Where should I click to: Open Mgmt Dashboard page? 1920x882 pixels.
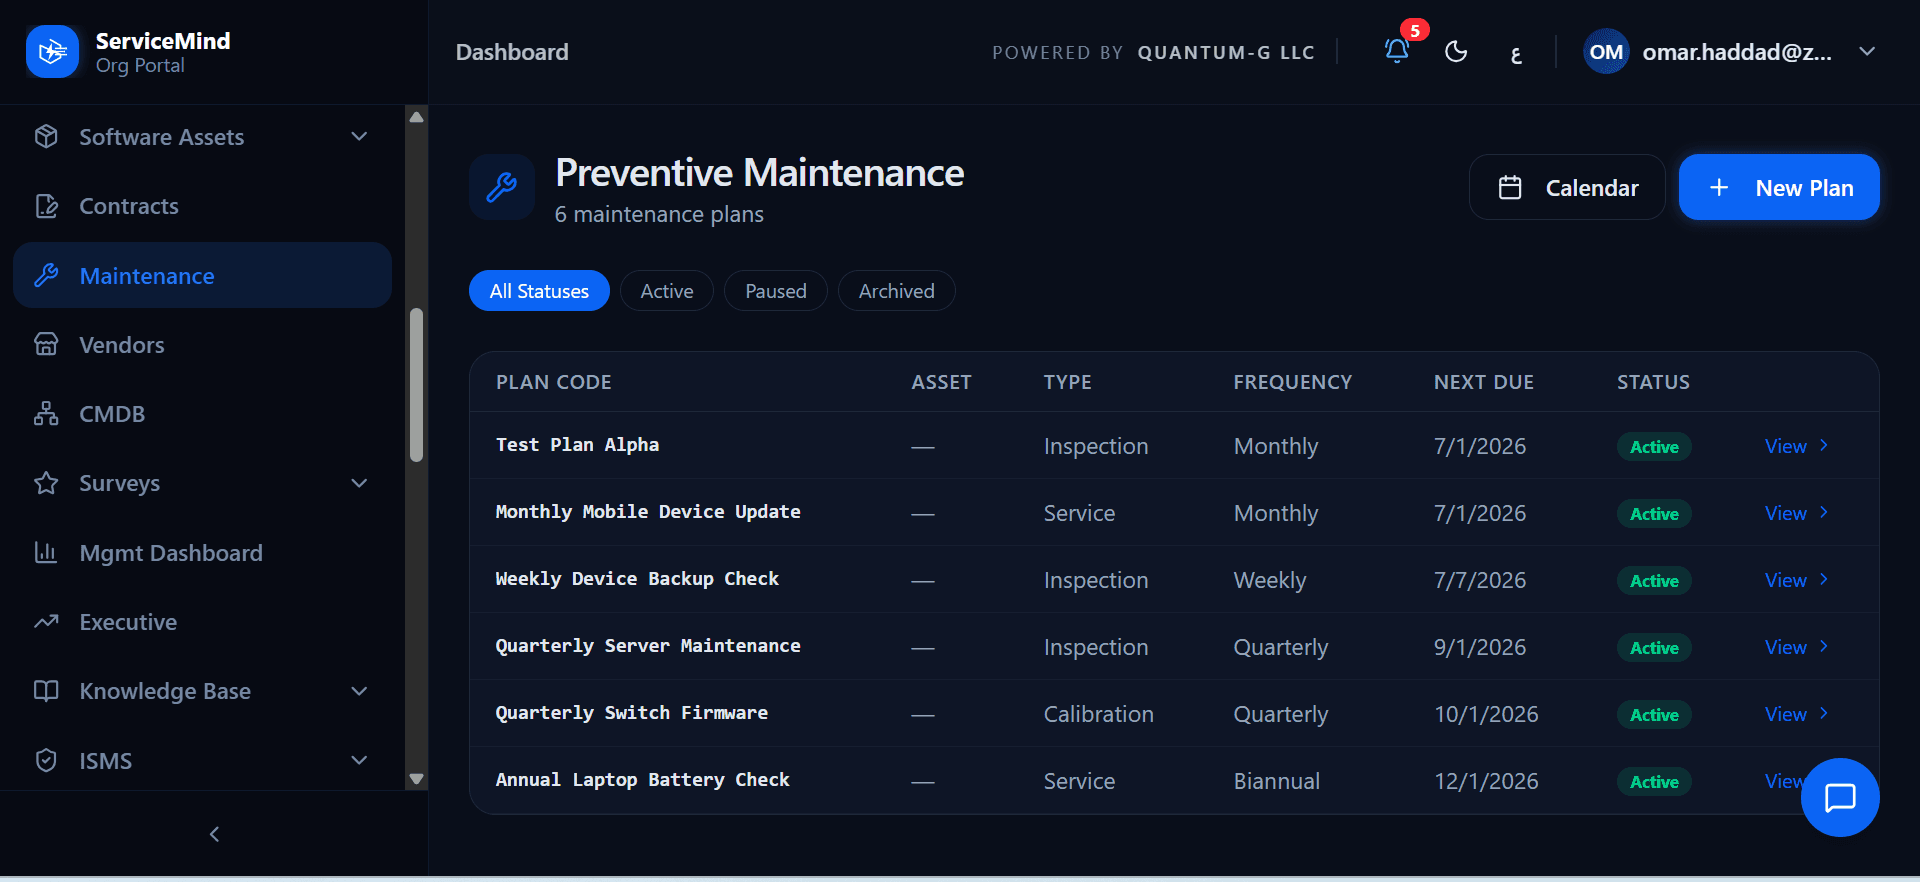tap(202, 553)
